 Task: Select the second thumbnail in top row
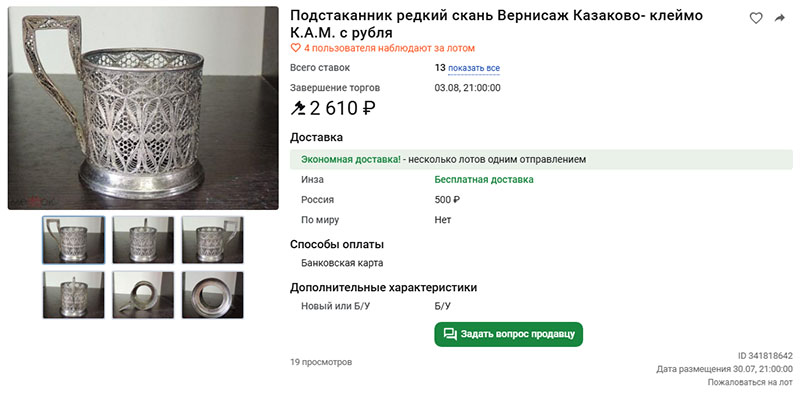(x=143, y=240)
